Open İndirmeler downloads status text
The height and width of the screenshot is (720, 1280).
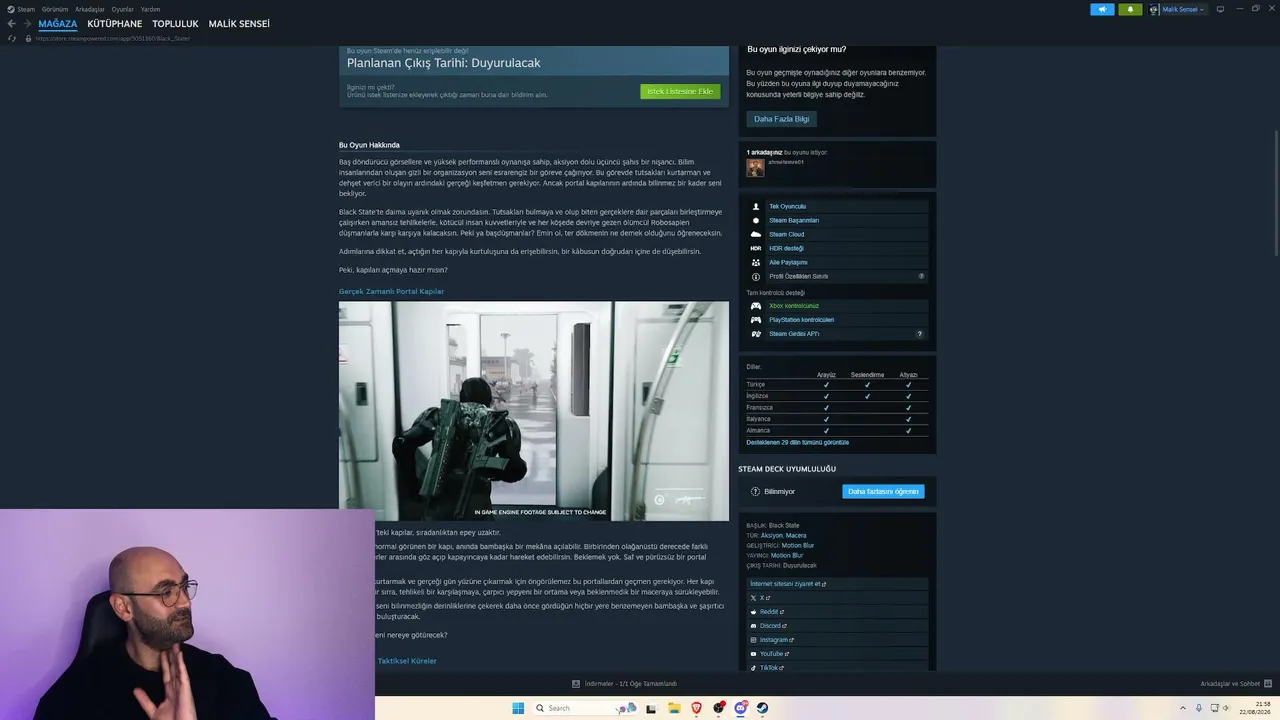(631, 684)
